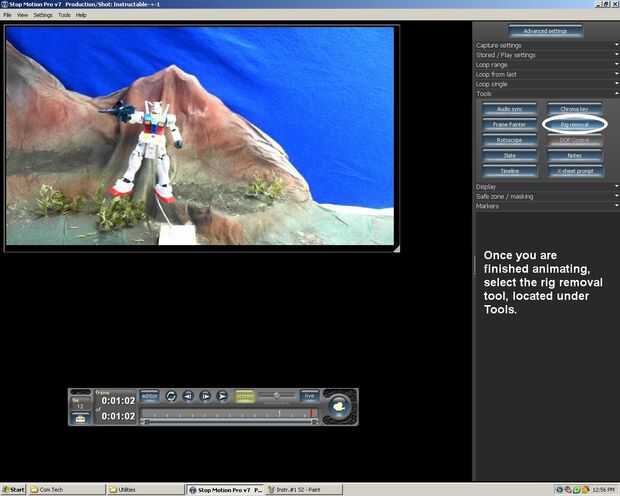Click the play button

[223, 396]
